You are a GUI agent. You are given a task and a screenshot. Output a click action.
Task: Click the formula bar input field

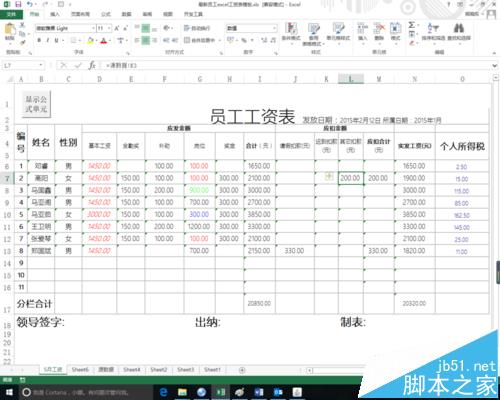tap(295, 65)
